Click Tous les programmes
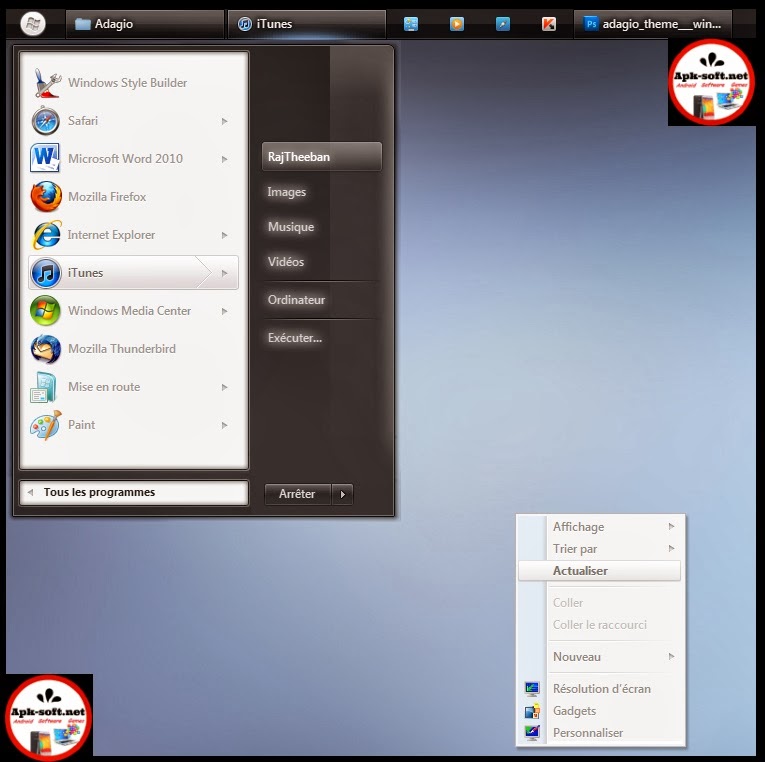The height and width of the screenshot is (762, 765). (134, 492)
